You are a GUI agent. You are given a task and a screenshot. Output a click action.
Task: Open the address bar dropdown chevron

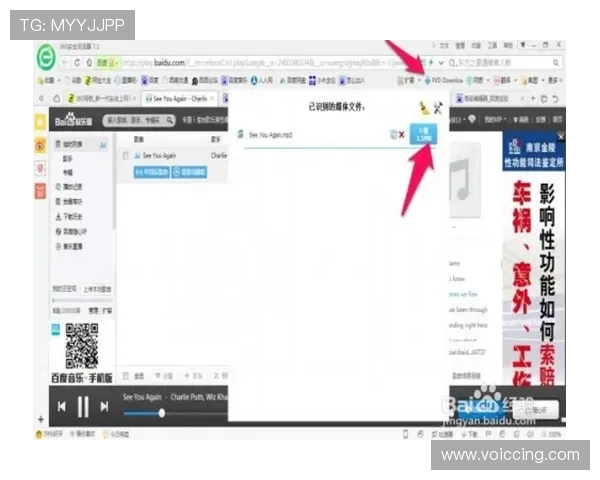[441, 62]
